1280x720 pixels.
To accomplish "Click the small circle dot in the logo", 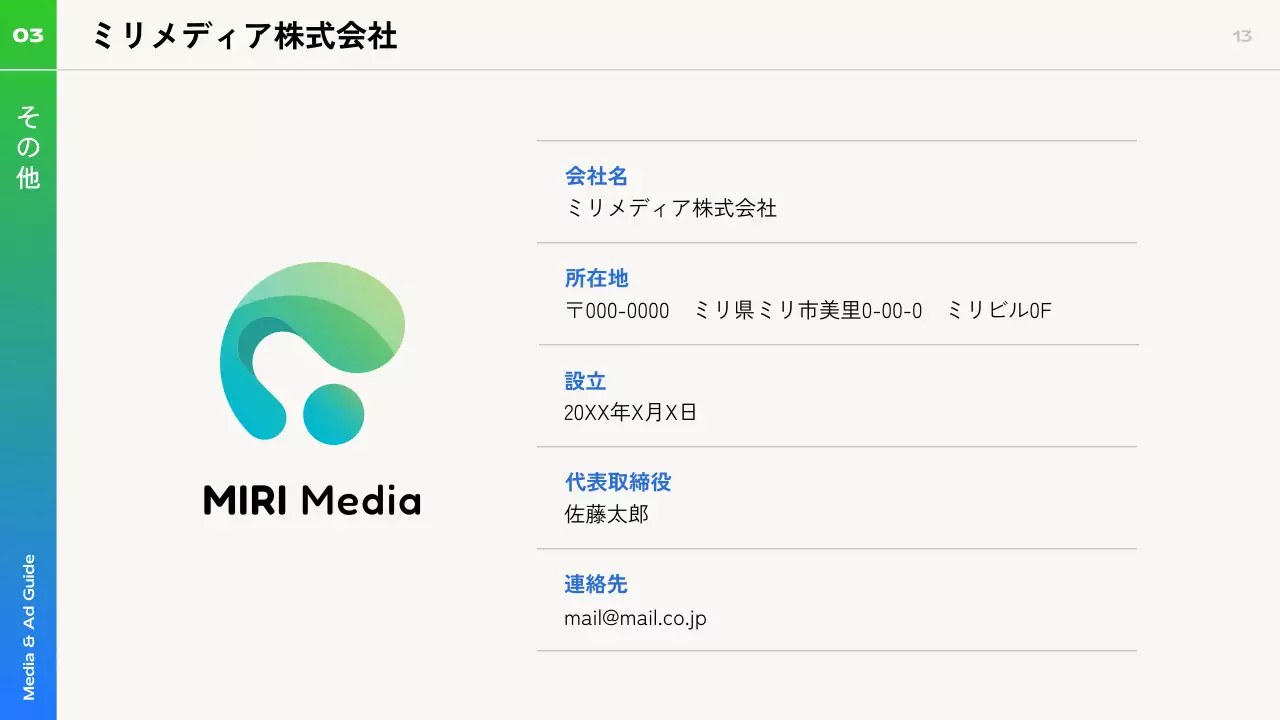I will pyautogui.click(x=333, y=414).
